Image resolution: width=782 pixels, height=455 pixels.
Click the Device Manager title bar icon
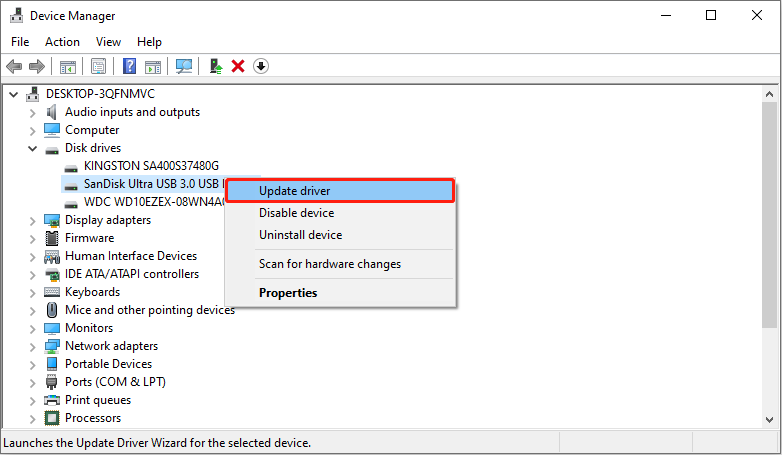16,15
